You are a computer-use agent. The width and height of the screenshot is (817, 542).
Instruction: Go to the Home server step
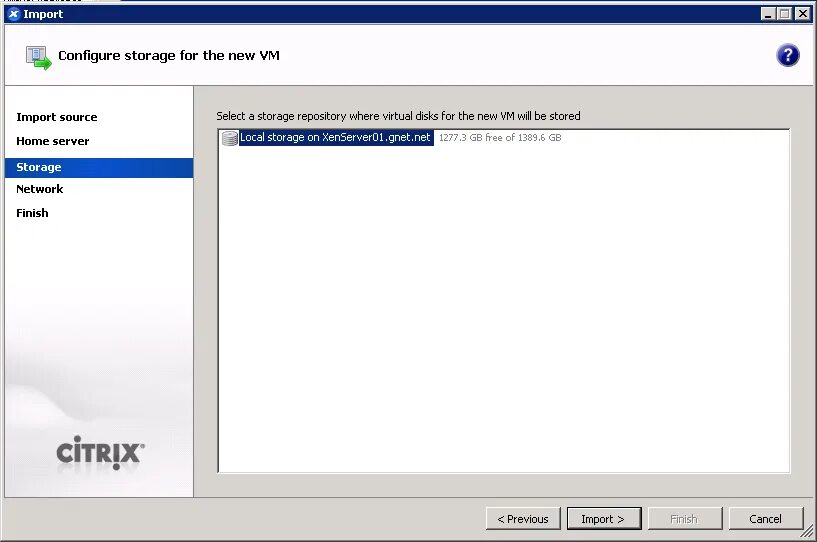pyautogui.click(x=53, y=141)
